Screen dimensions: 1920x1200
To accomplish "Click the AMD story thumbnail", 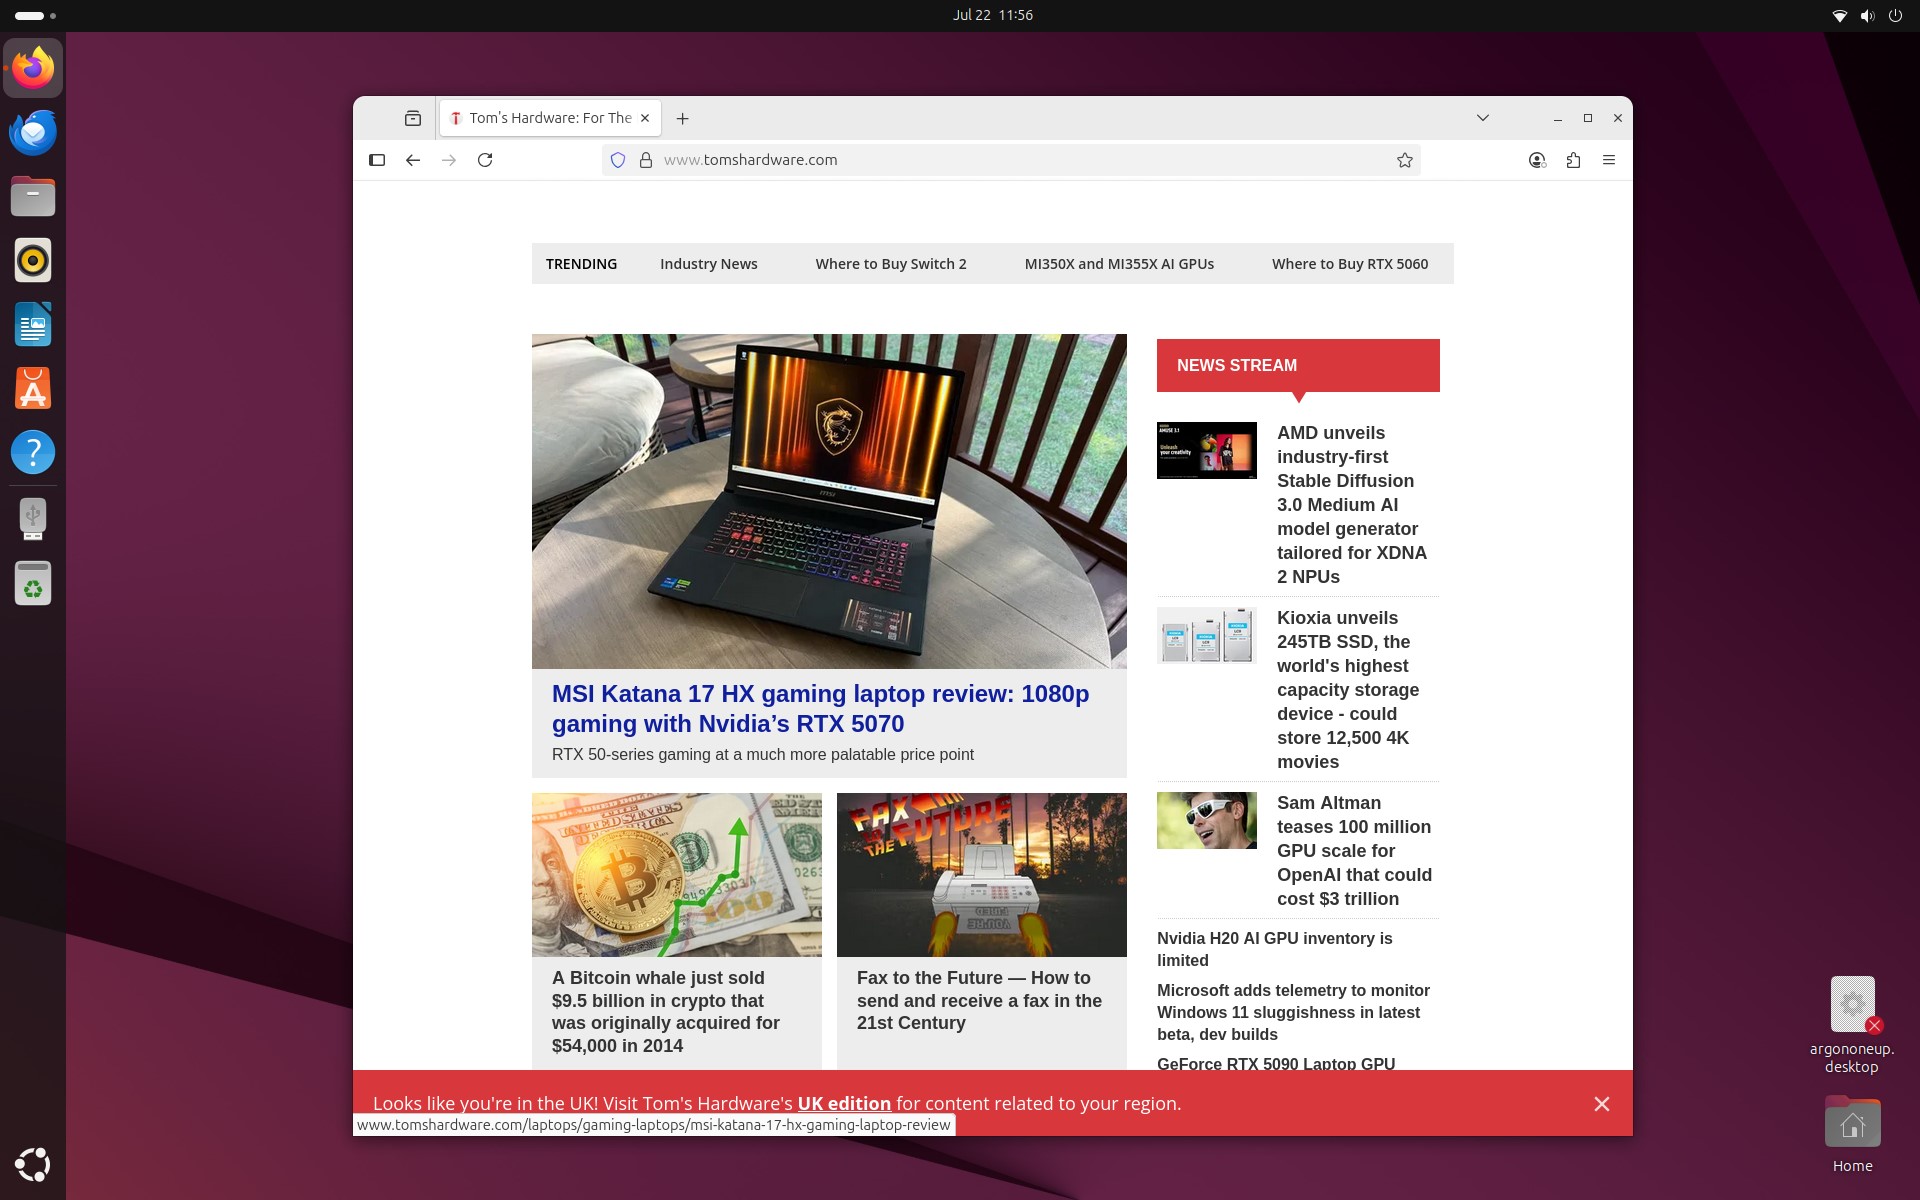I will click(1207, 450).
